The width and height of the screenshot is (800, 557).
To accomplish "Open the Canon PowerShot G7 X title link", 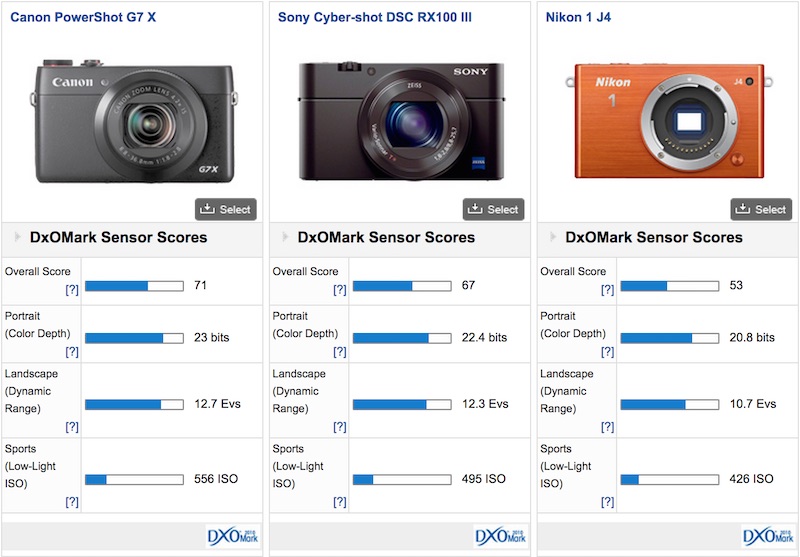I will point(83,17).
